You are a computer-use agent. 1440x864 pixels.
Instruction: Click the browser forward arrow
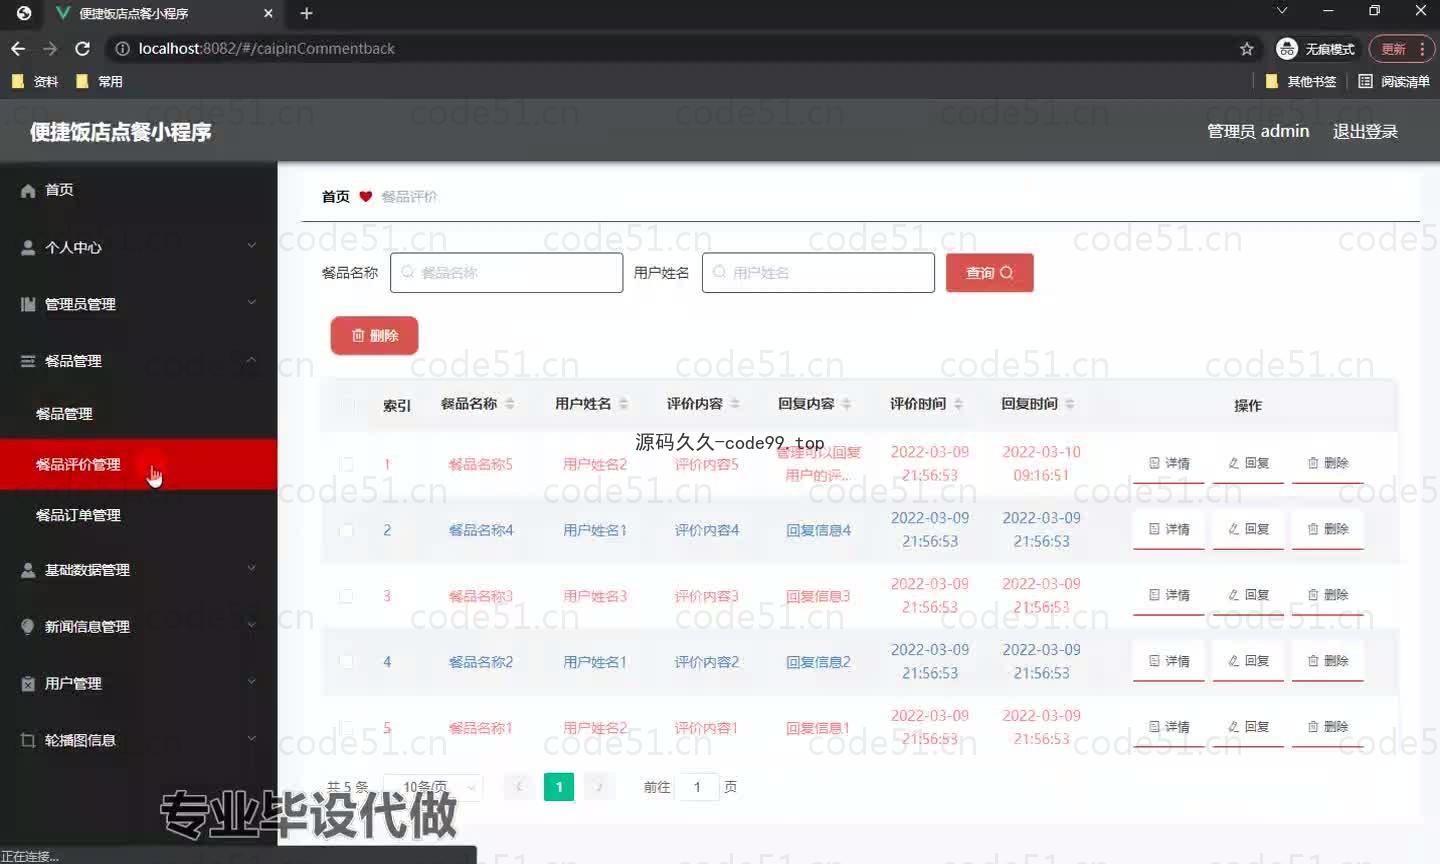click(50, 48)
